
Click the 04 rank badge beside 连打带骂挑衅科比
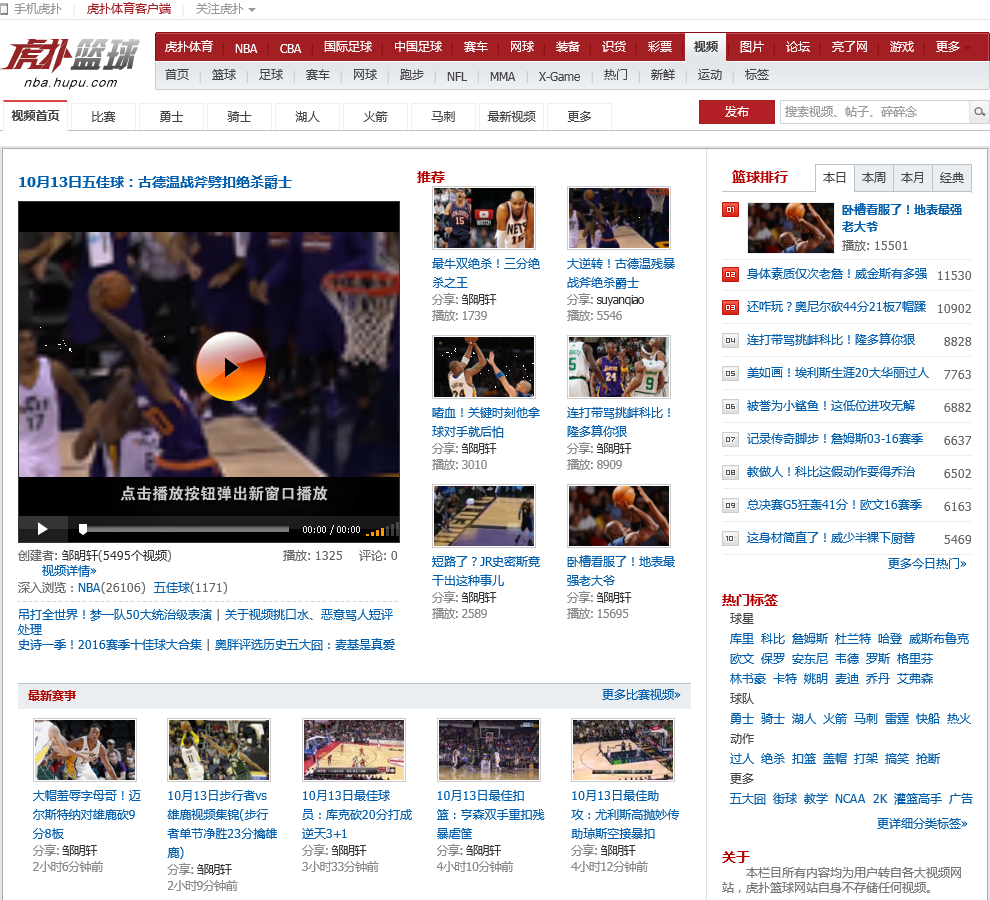[731, 340]
